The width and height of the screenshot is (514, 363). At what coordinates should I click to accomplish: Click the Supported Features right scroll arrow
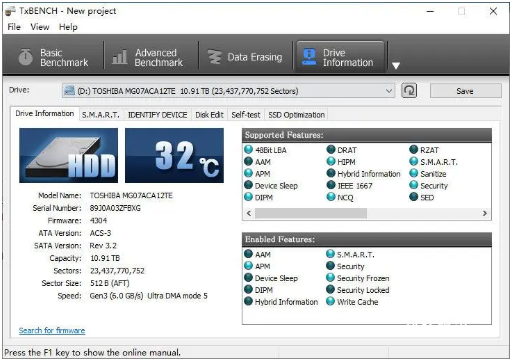(485, 213)
